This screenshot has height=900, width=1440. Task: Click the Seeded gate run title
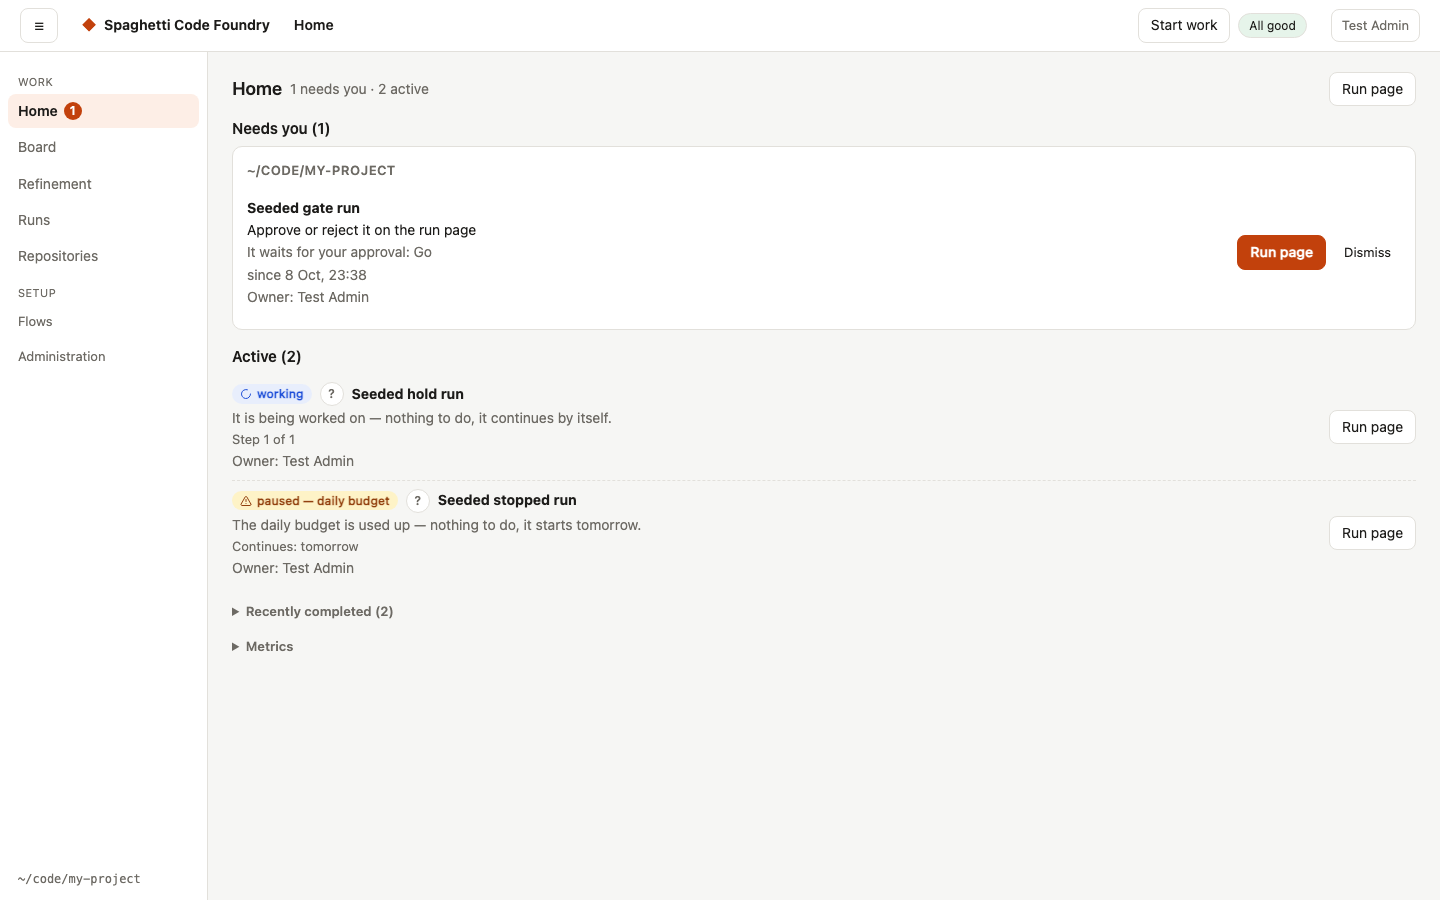click(x=303, y=208)
